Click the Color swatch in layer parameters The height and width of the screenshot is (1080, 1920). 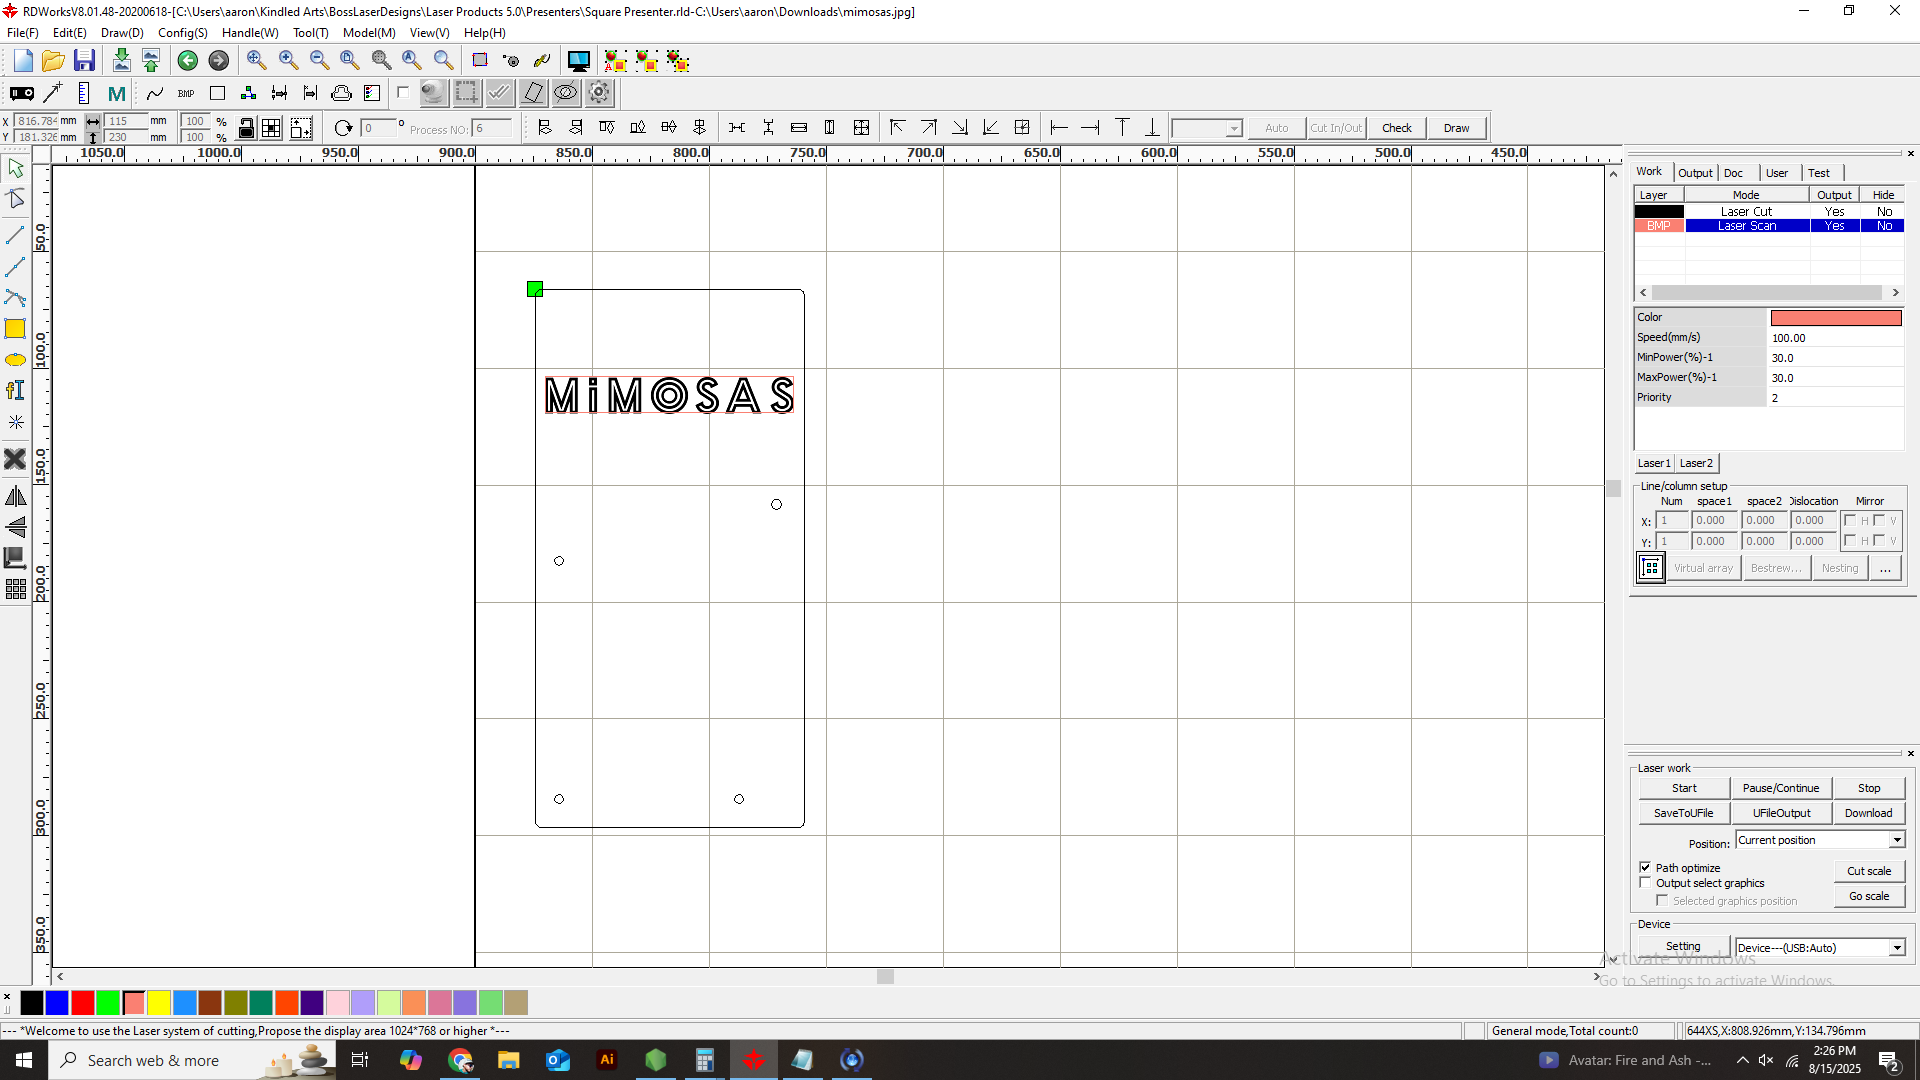coord(1836,318)
